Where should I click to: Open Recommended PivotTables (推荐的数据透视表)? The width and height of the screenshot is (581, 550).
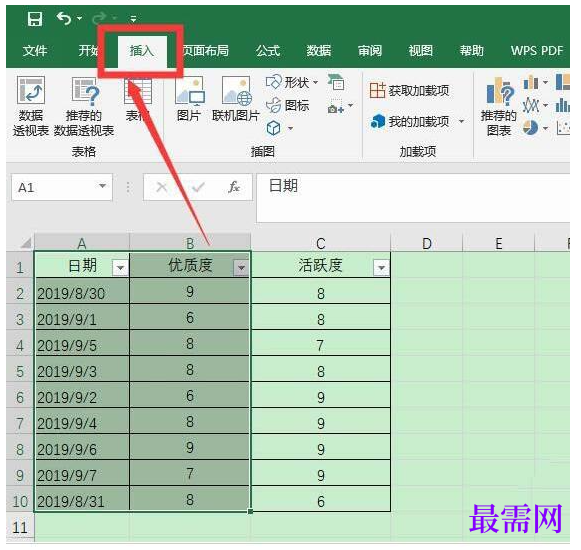tap(84, 106)
